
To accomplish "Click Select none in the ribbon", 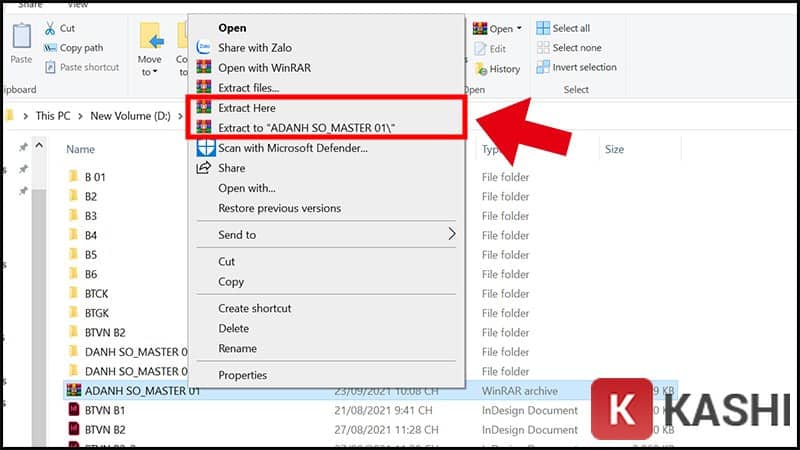I will click(x=569, y=47).
